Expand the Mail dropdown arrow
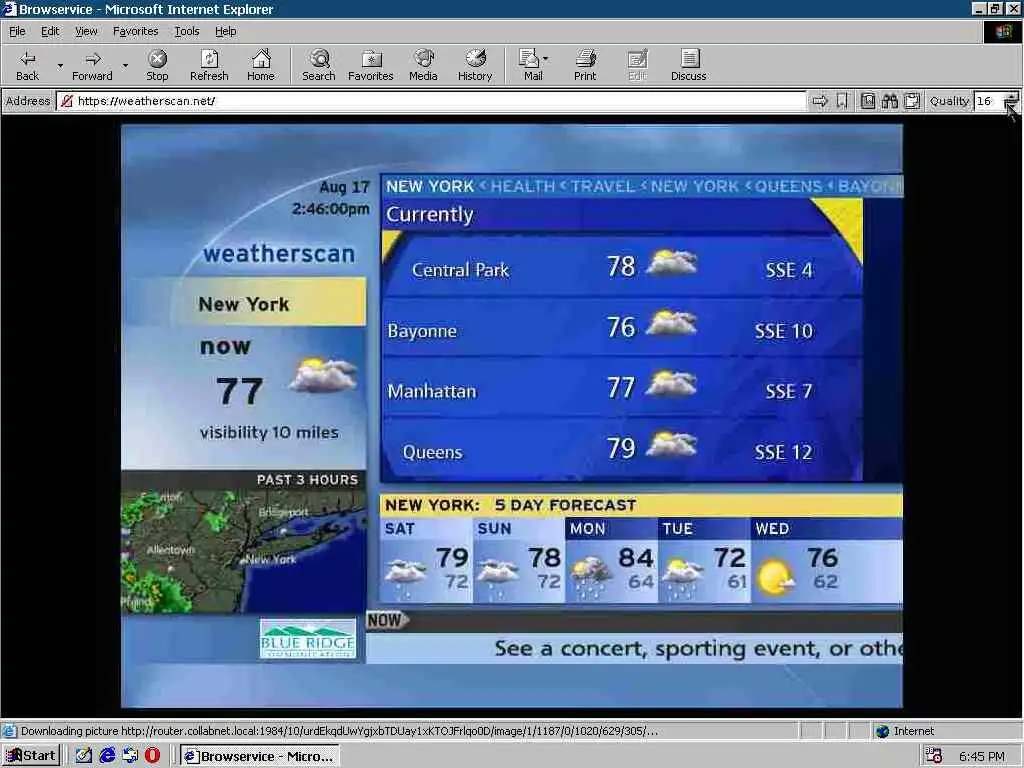This screenshot has width=1024, height=768. coord(546,59)
